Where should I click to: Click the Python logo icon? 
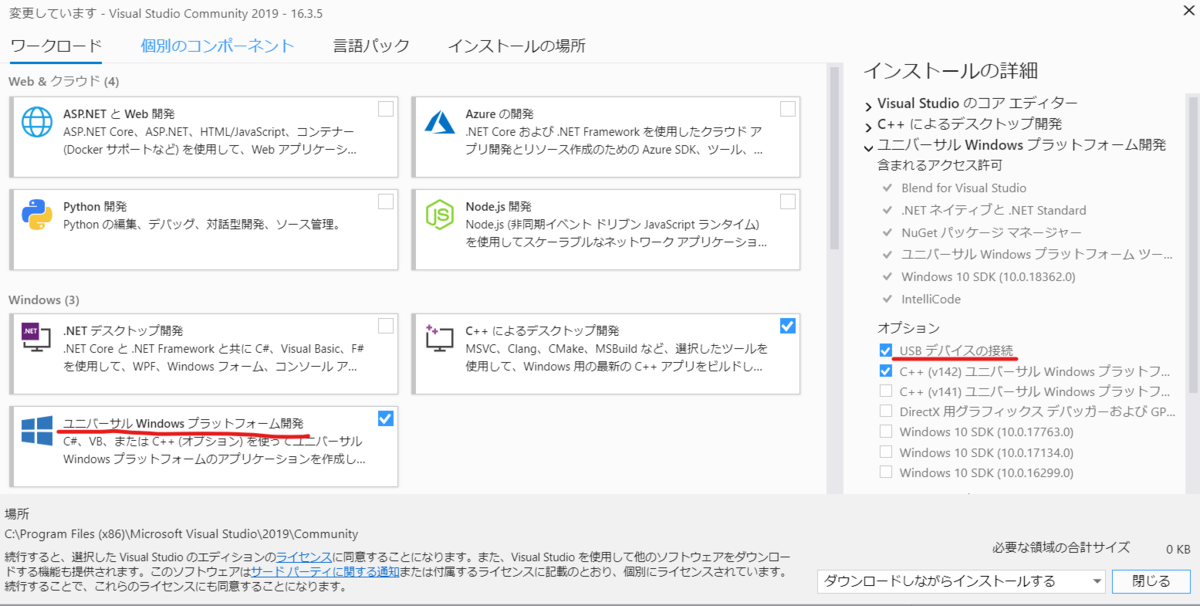(37, 214)
